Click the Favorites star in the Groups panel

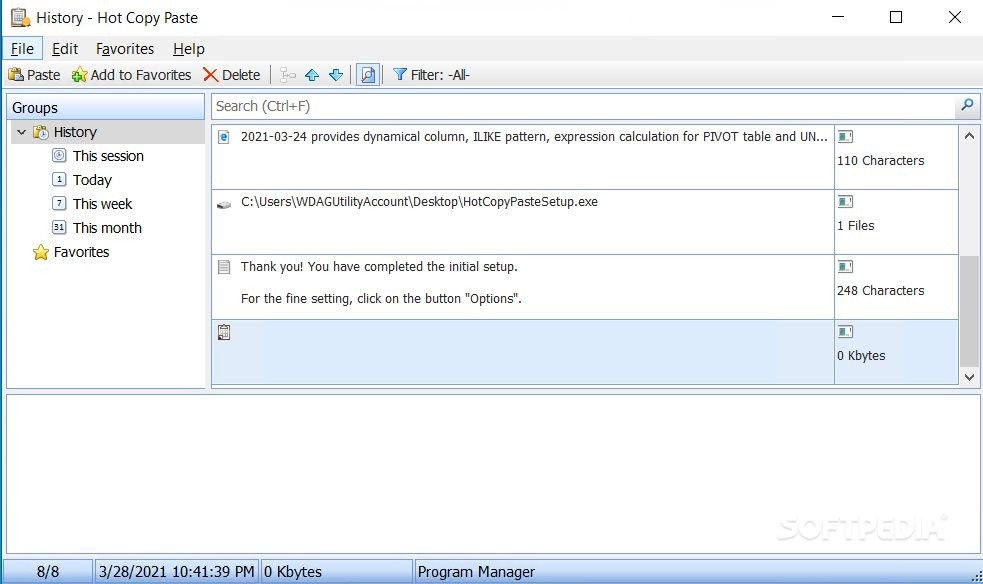click(x=41, y=252)
